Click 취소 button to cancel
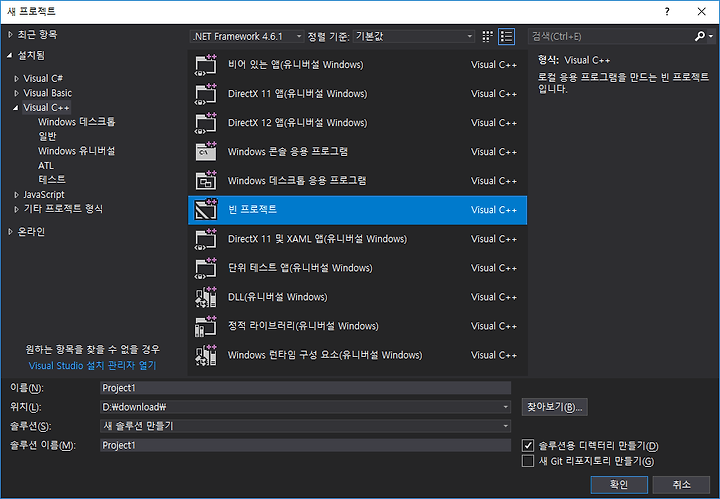Screen dimensions: 720x499 [x=681, y=484]
